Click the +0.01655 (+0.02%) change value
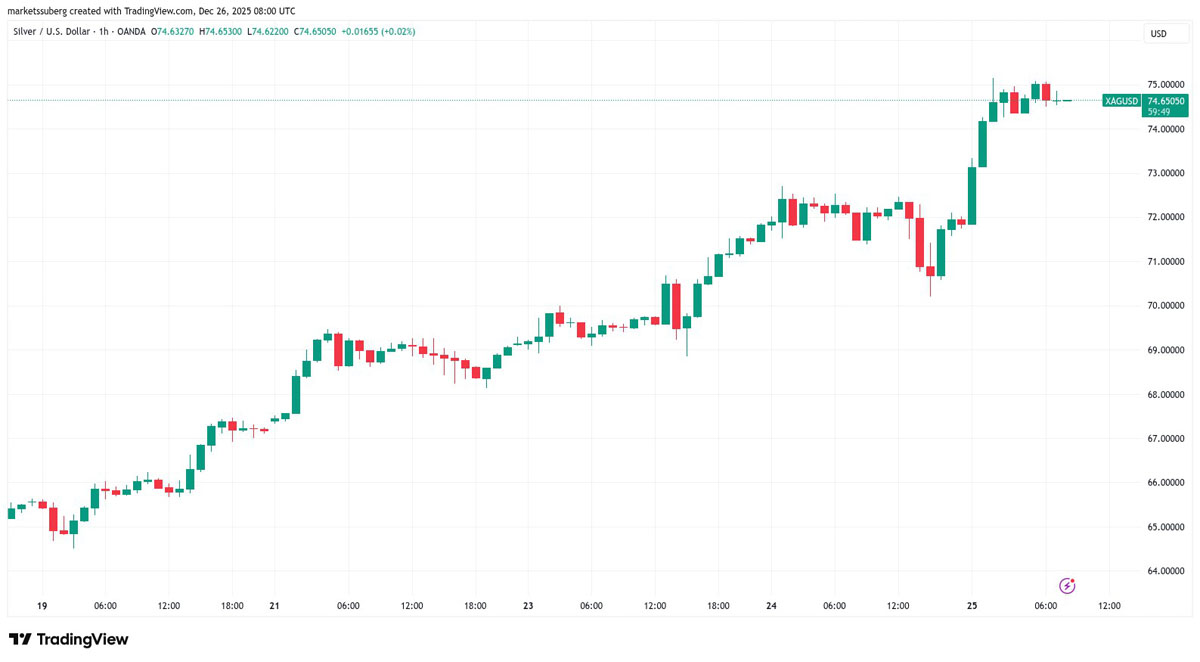Viewport: 1200px width, 662px height. (x=378, y=32)
